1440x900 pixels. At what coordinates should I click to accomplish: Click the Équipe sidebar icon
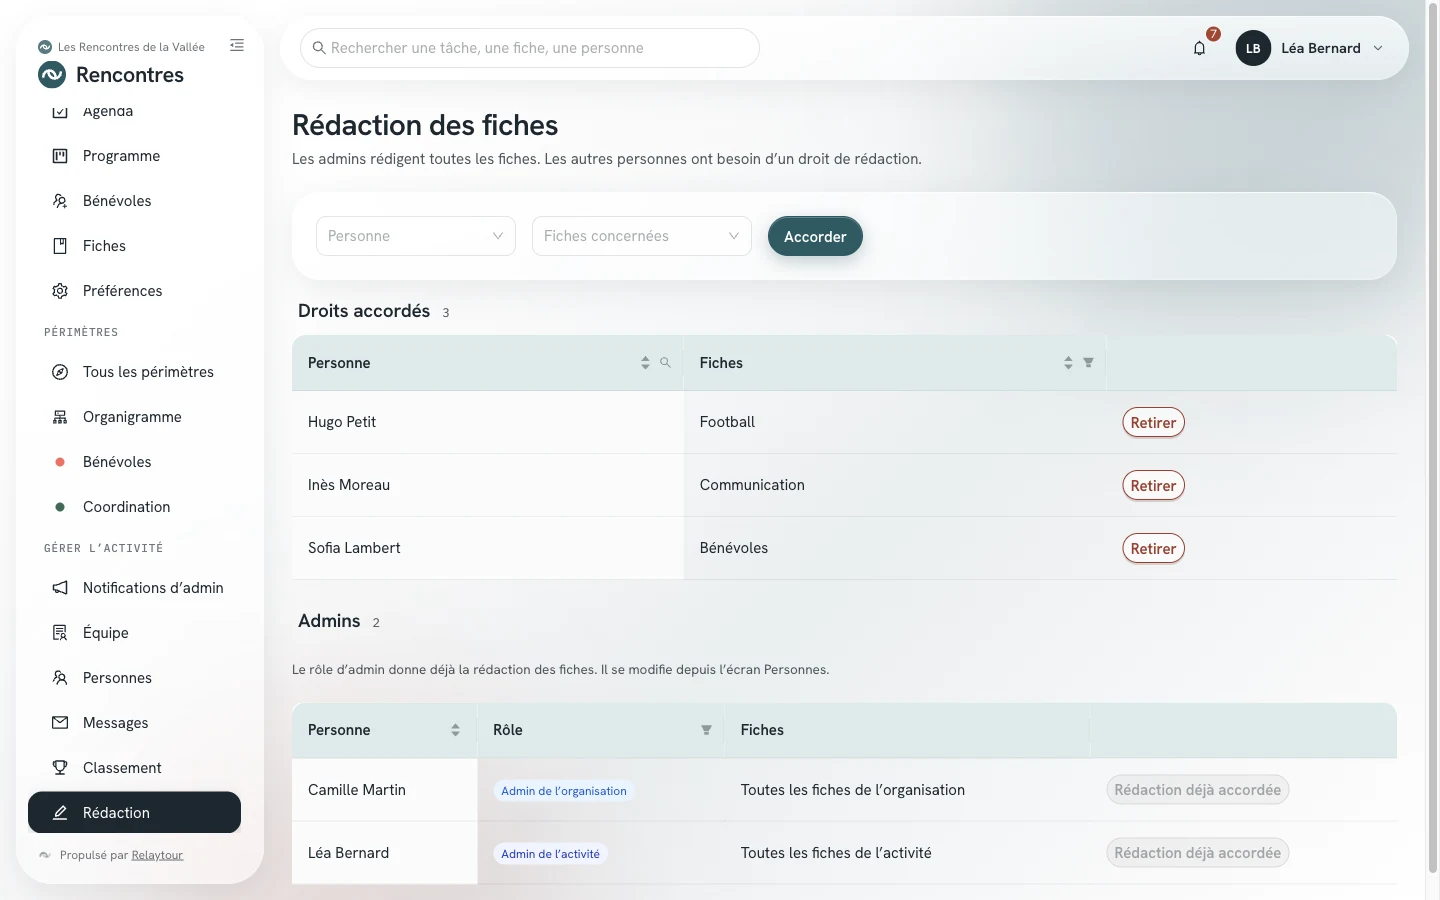click(x=60, y=633)
